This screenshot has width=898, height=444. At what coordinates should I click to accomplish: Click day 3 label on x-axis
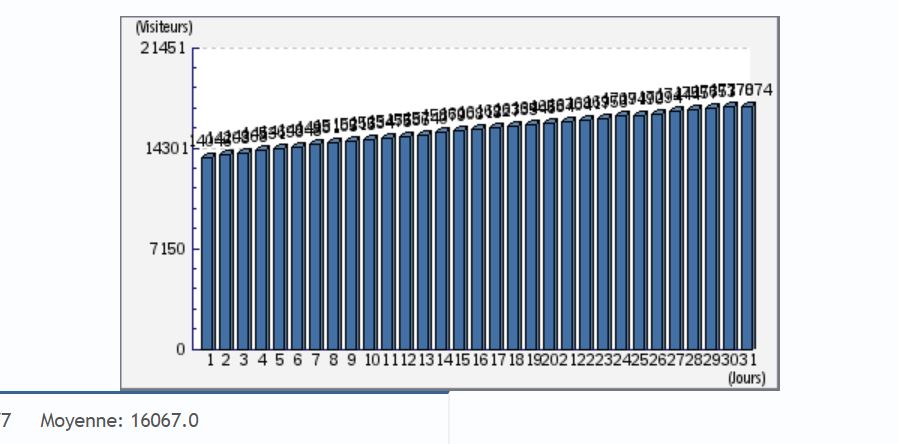[245, 360]
